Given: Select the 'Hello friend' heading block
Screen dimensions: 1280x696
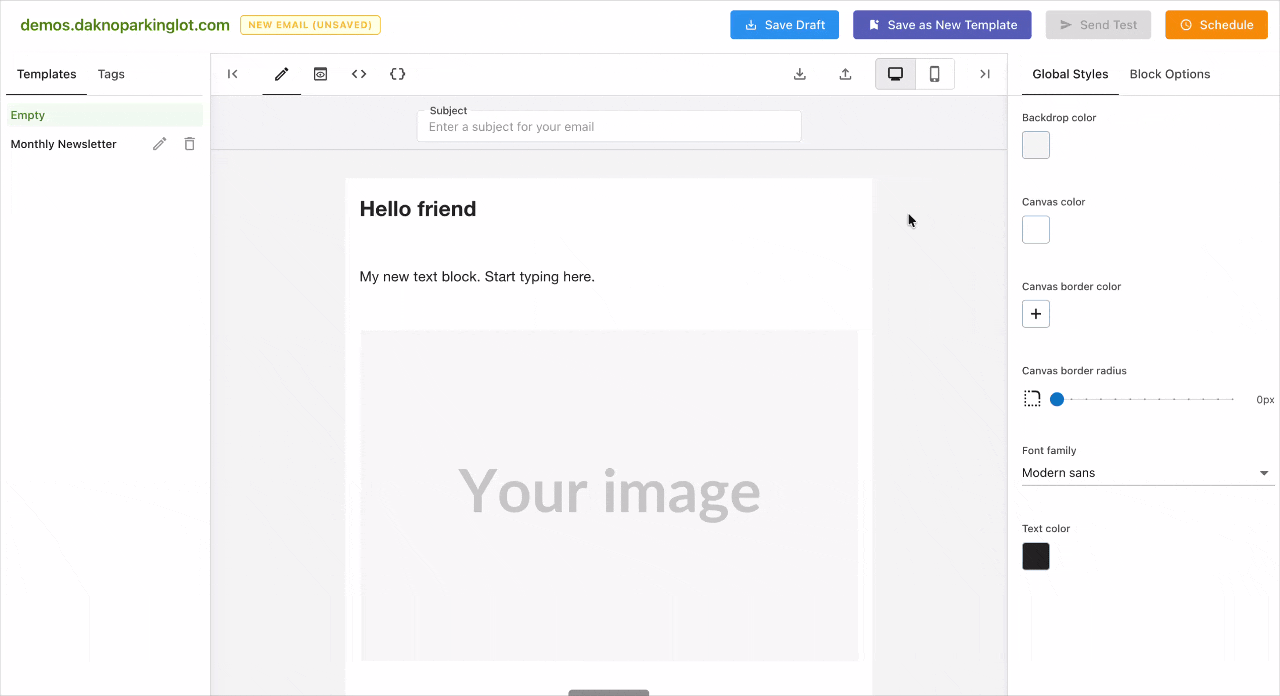Looking at the screenshot, I should pyautogui.click(x=418, y=209).
